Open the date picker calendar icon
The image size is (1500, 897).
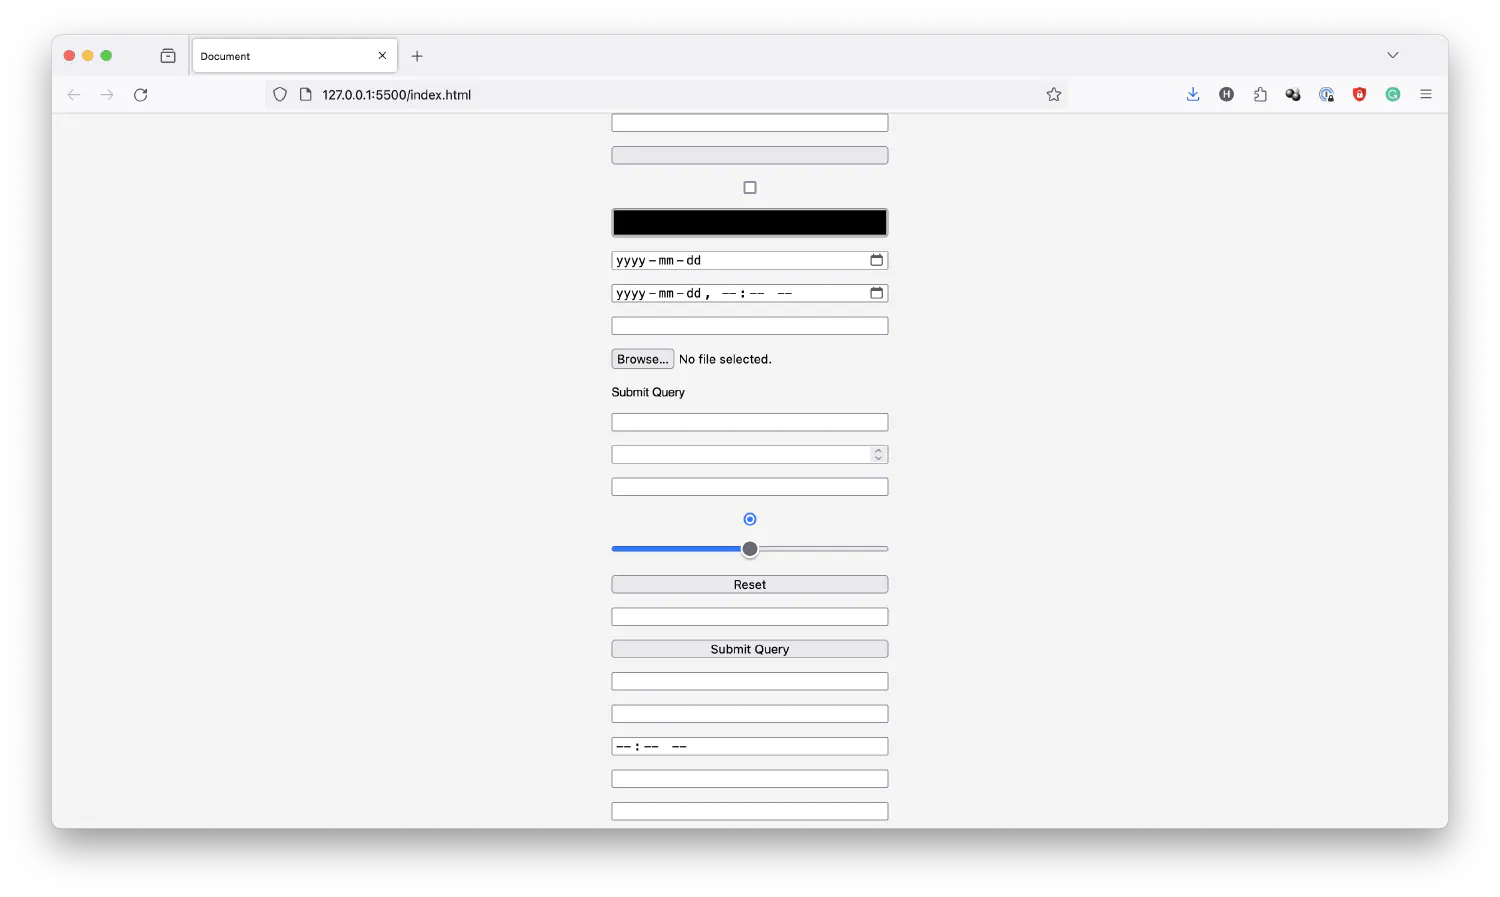click(x=876, y=260)
